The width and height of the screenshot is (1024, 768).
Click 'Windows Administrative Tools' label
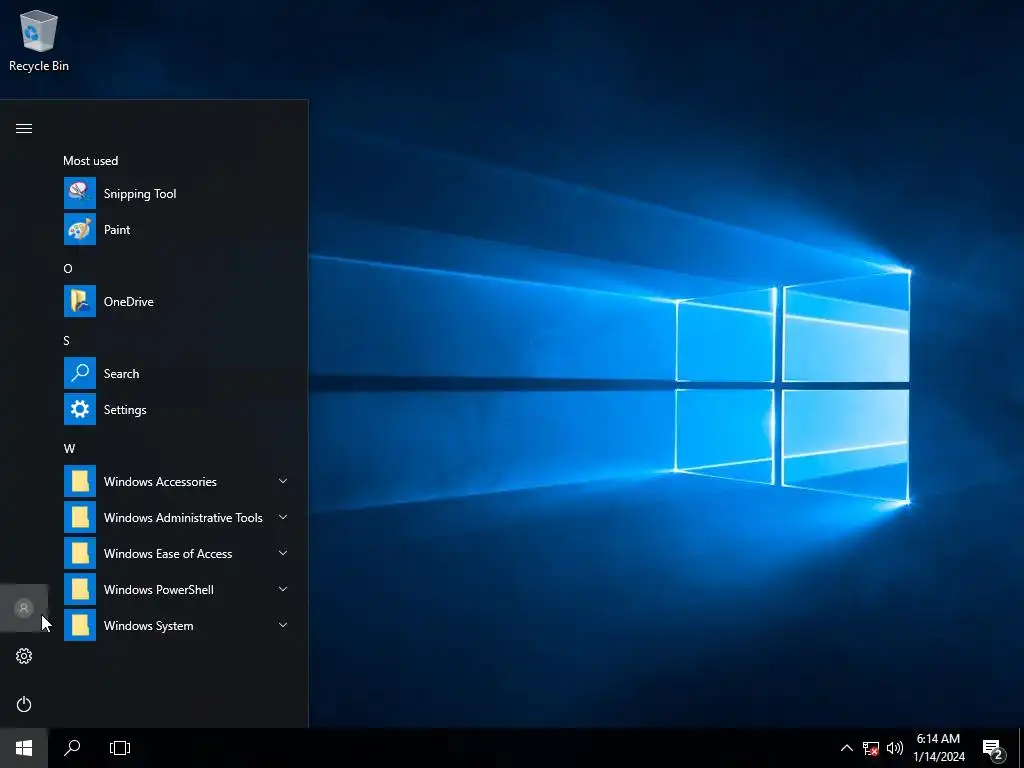(183, 518)
